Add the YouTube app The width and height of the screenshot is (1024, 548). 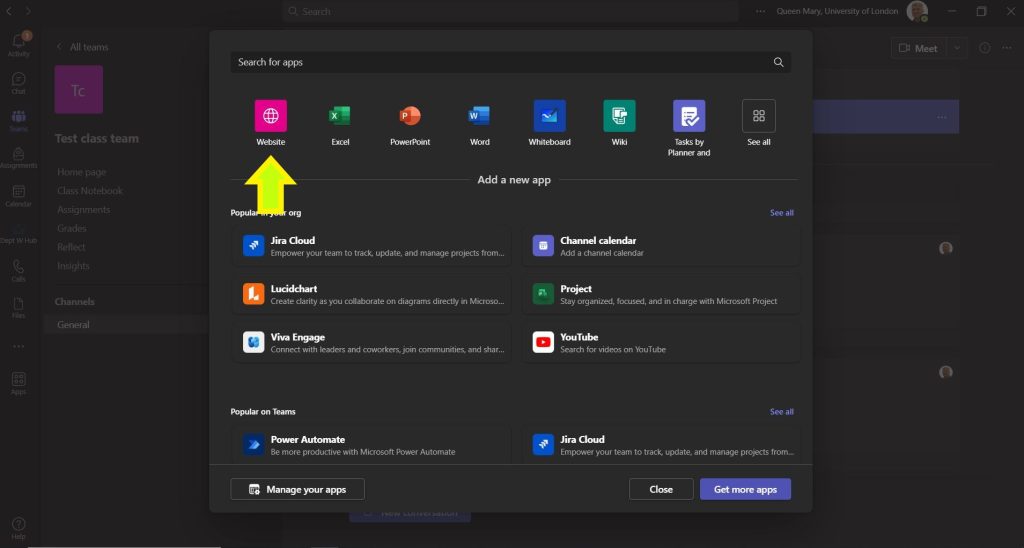tap(661, 343)
